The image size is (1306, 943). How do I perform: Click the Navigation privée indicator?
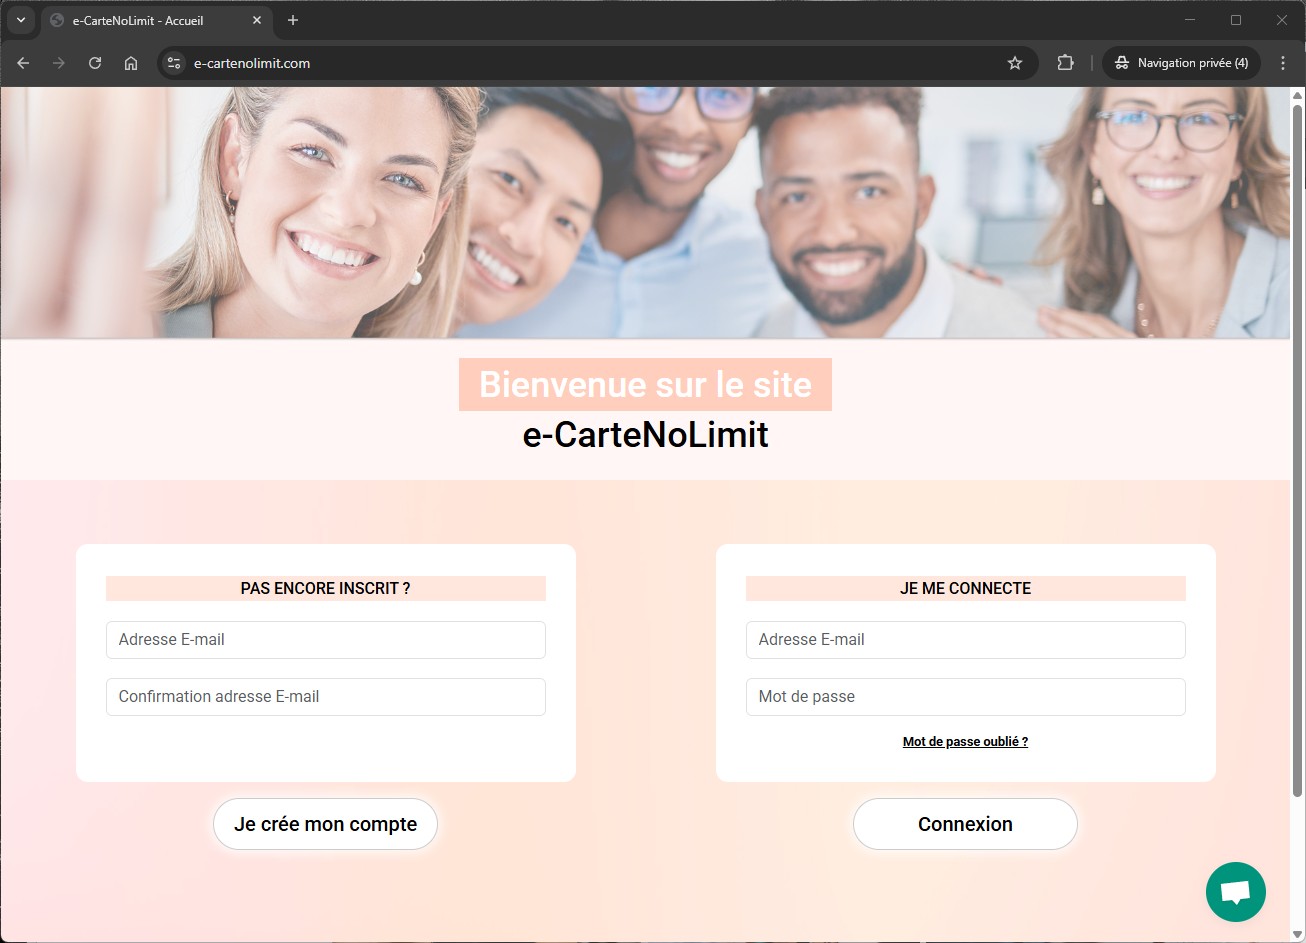pyautogui.click(x=1181, y=63)
